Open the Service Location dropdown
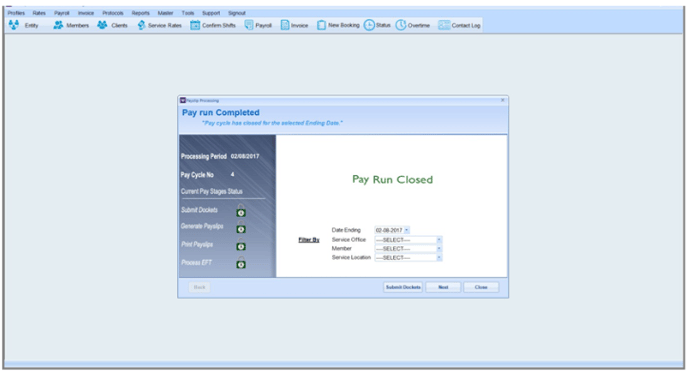The image size is (688, 371). coord(439,258)
